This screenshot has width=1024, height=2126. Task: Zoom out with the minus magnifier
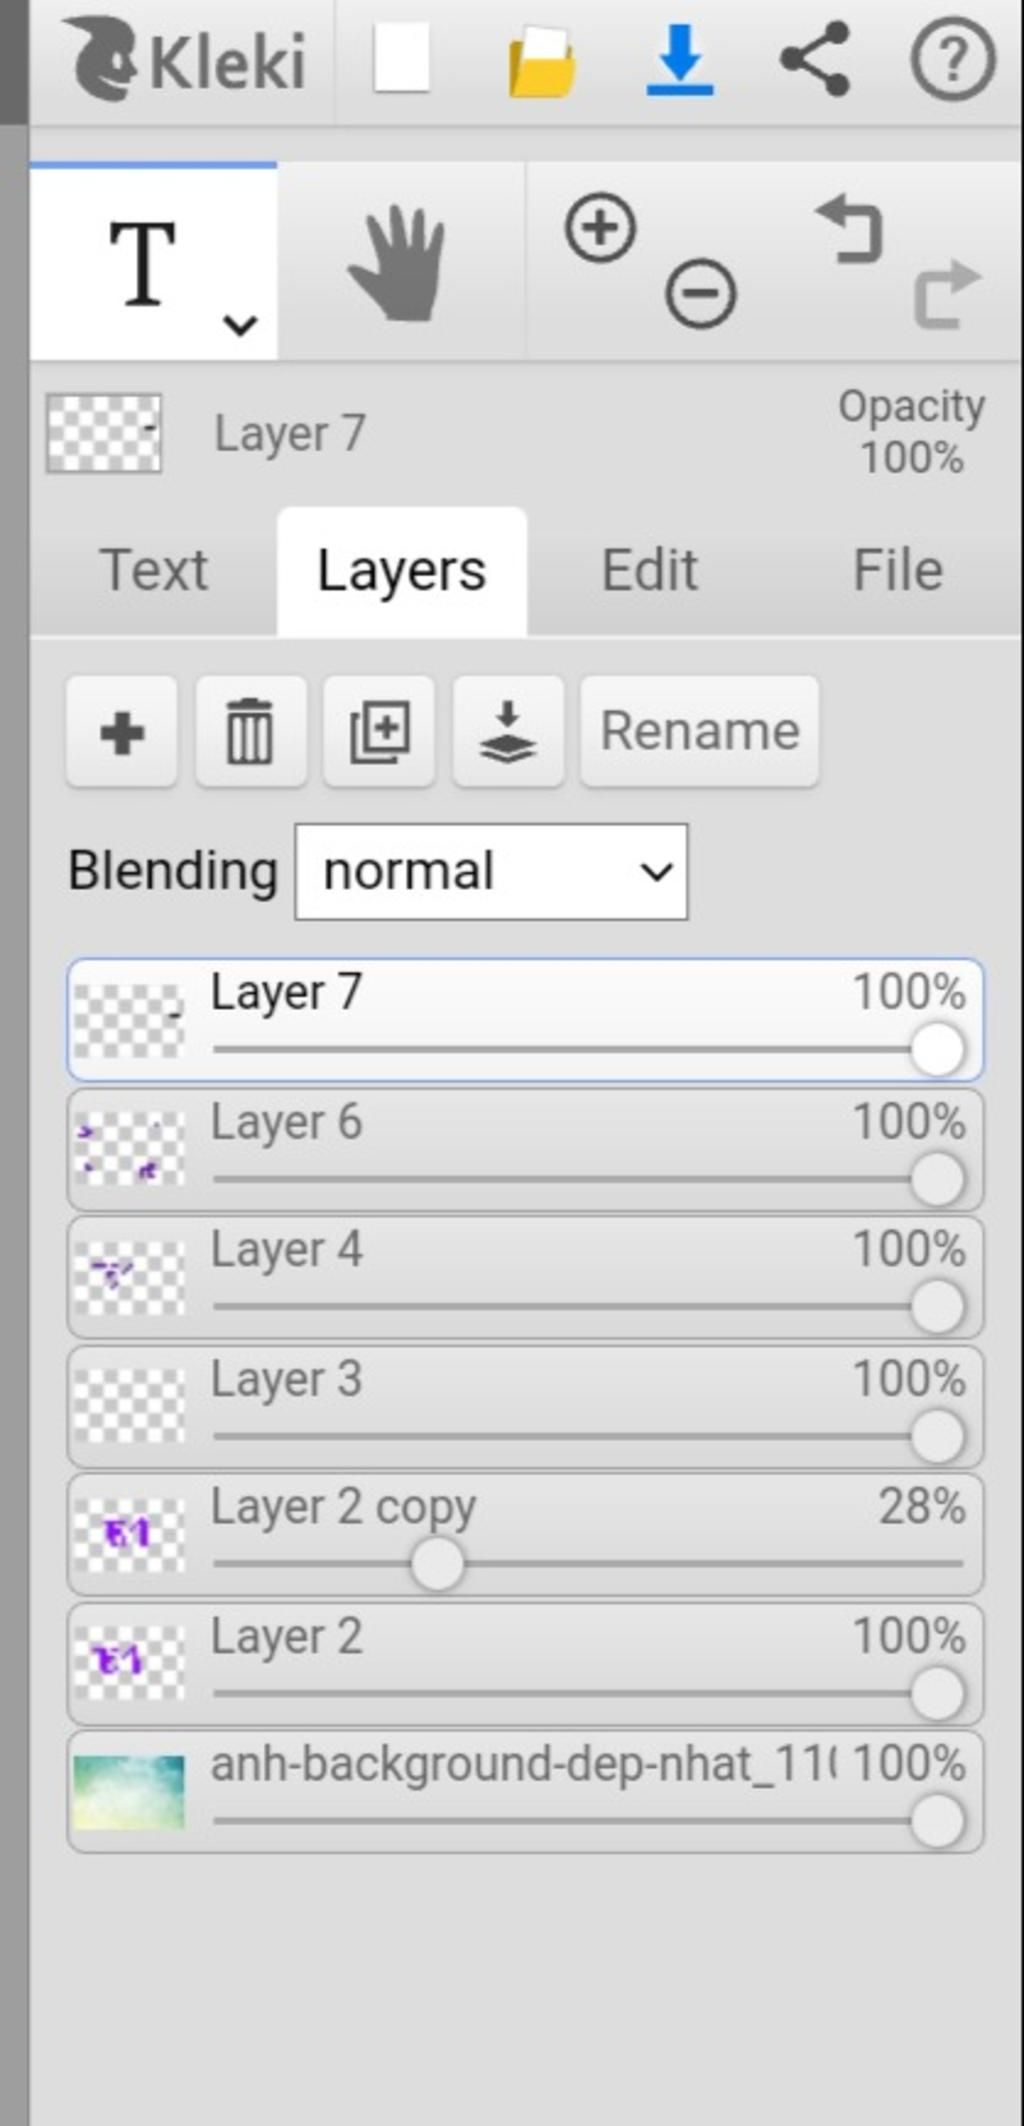tap(700, 294)
